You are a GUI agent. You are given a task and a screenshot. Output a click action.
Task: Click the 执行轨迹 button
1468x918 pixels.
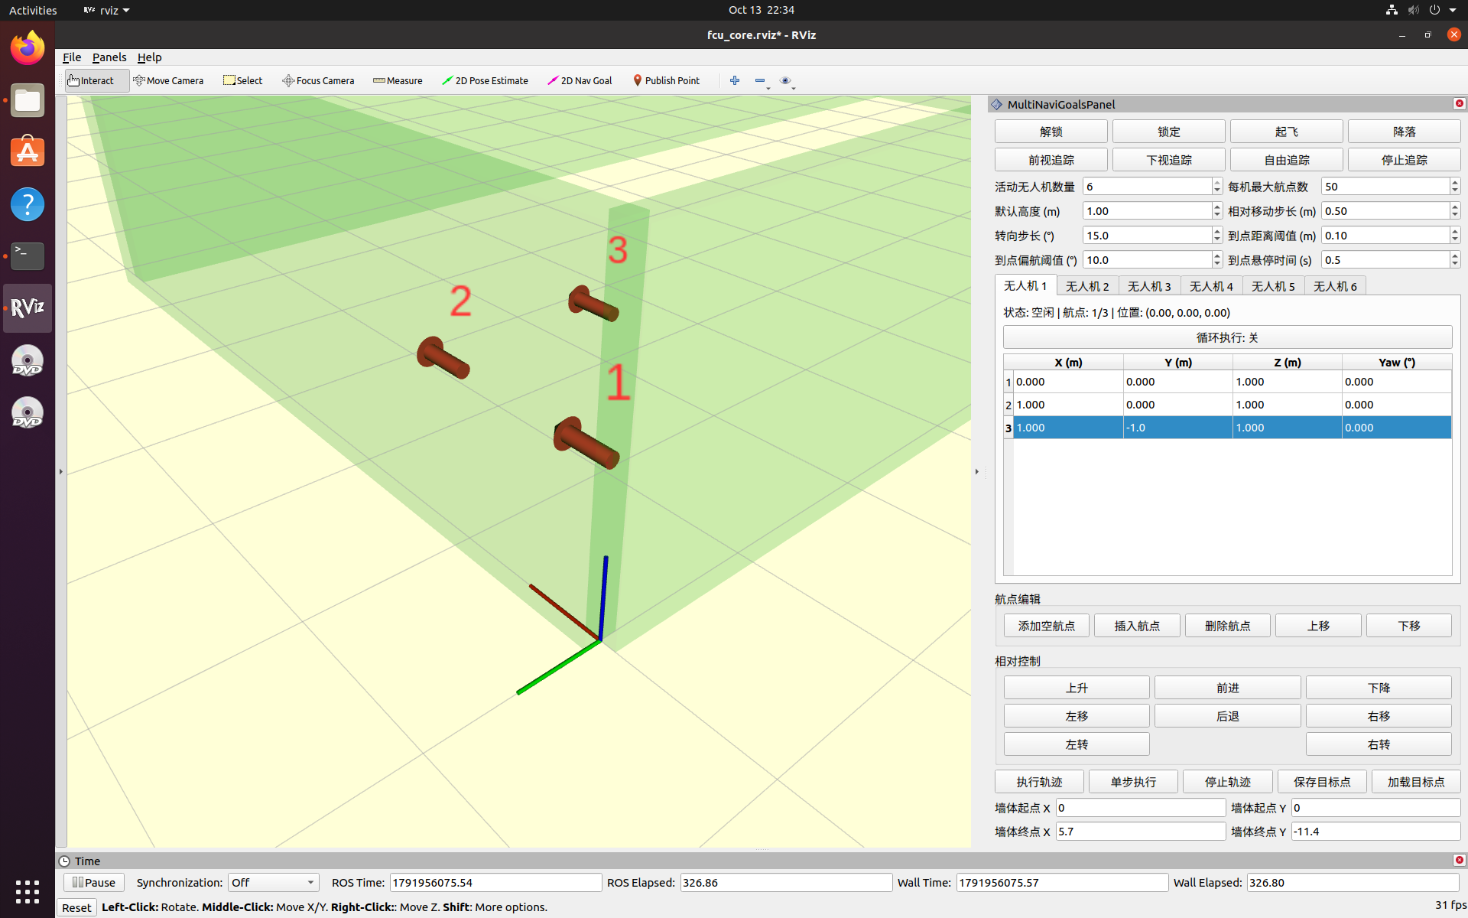pyautogui.click(x=1039, y=782)
